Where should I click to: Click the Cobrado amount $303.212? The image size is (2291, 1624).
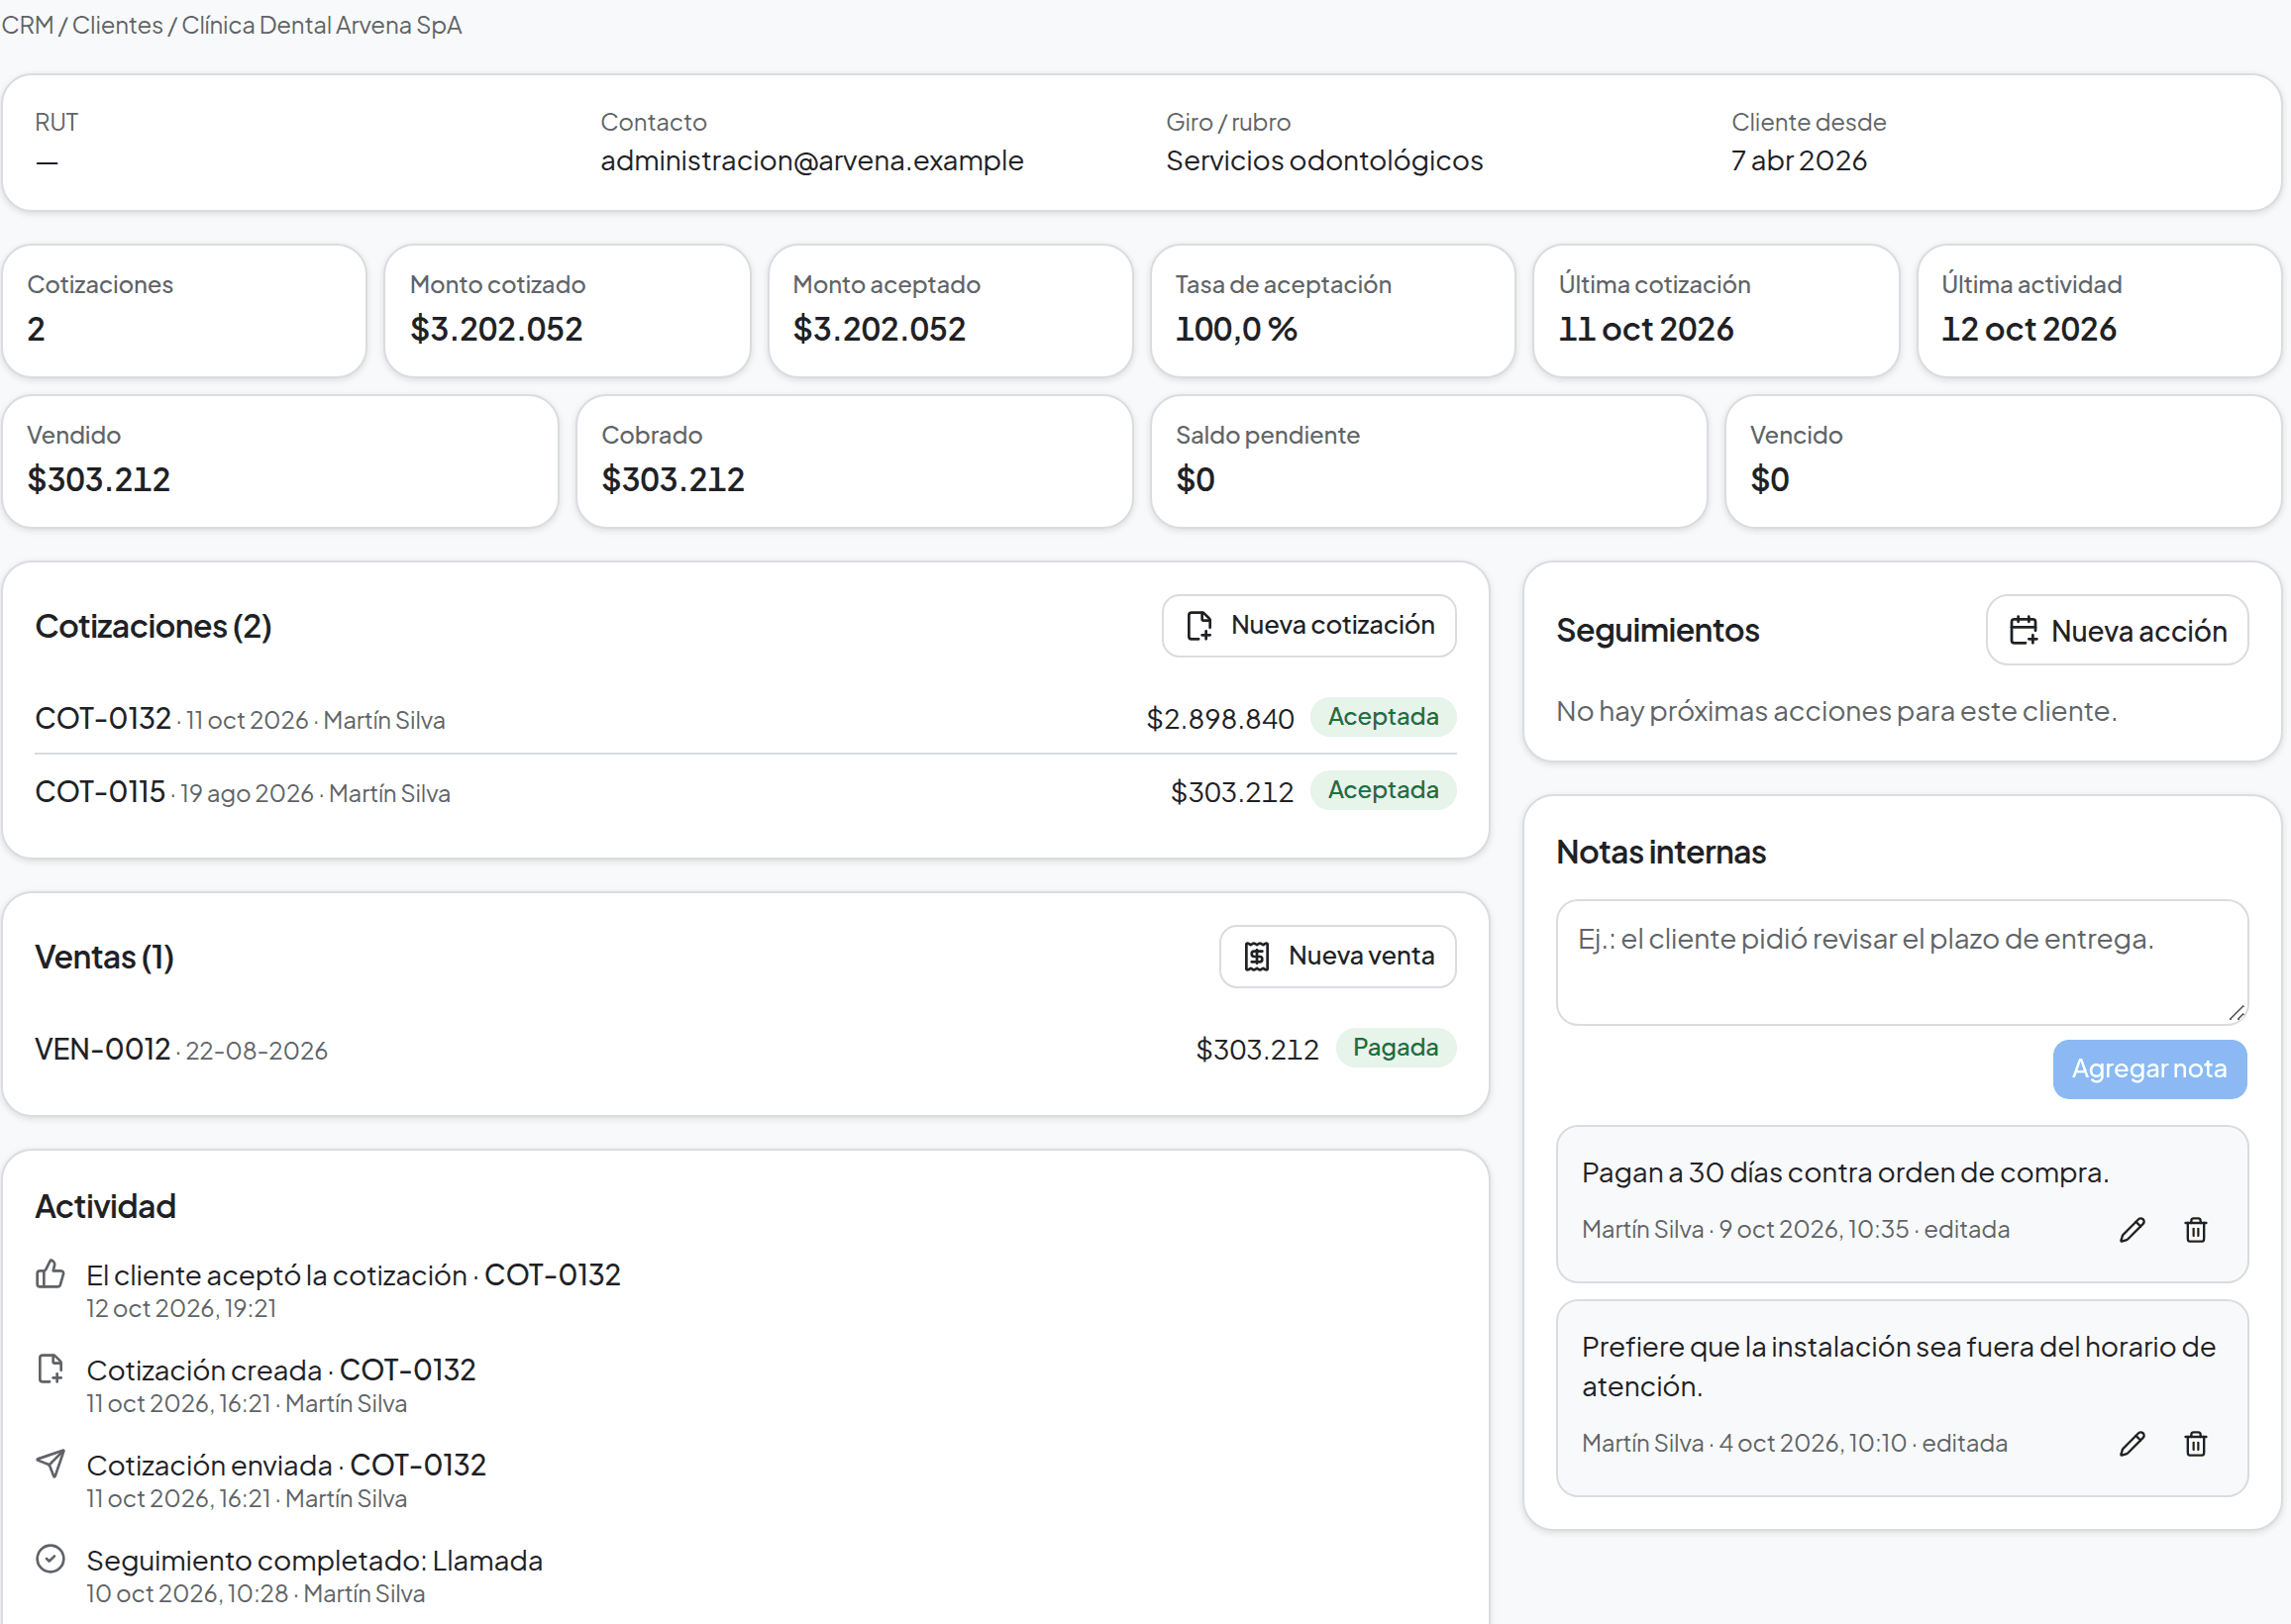[673, 480]
